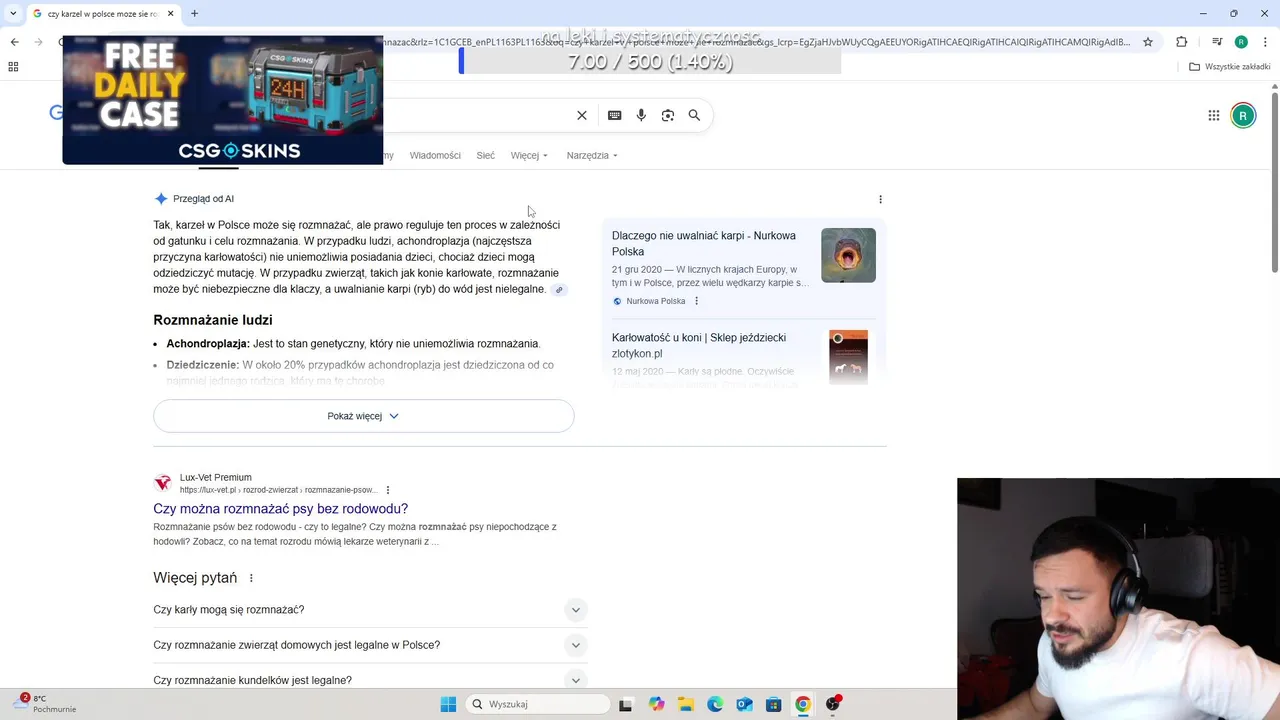Open the Windows Start menu

tap(448, 704)
